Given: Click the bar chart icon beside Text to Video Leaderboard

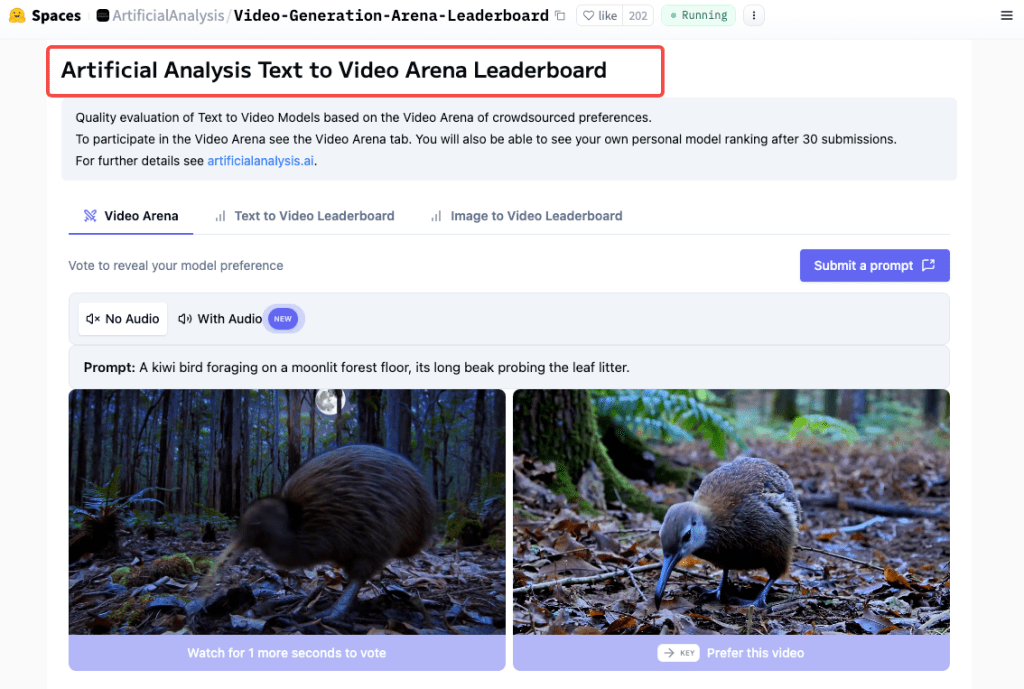Looking at the screenshot, I should tap(221, 216).
